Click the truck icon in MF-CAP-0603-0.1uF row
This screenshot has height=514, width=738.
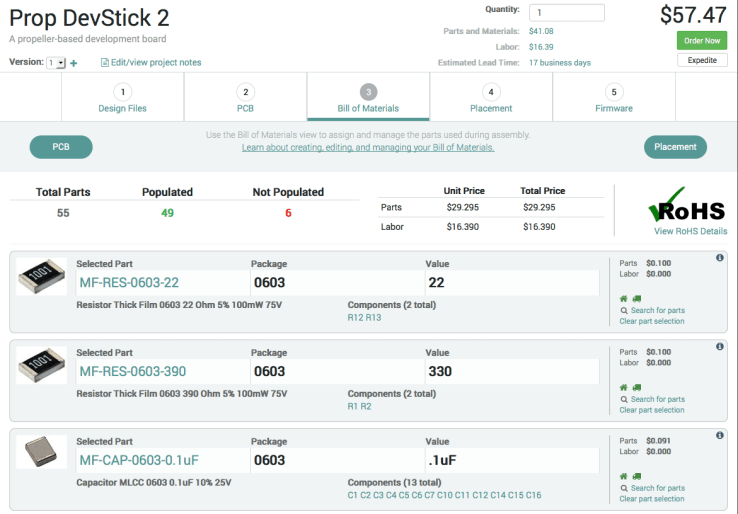(636, 476)
